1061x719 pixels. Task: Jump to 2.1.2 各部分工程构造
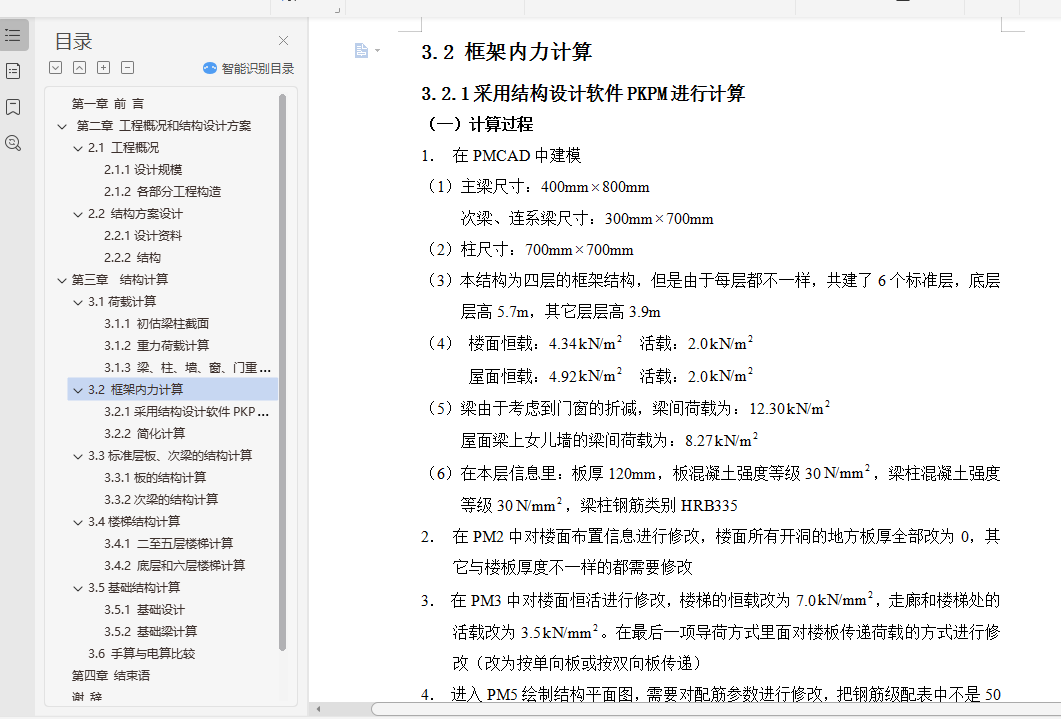click(162, 191)
